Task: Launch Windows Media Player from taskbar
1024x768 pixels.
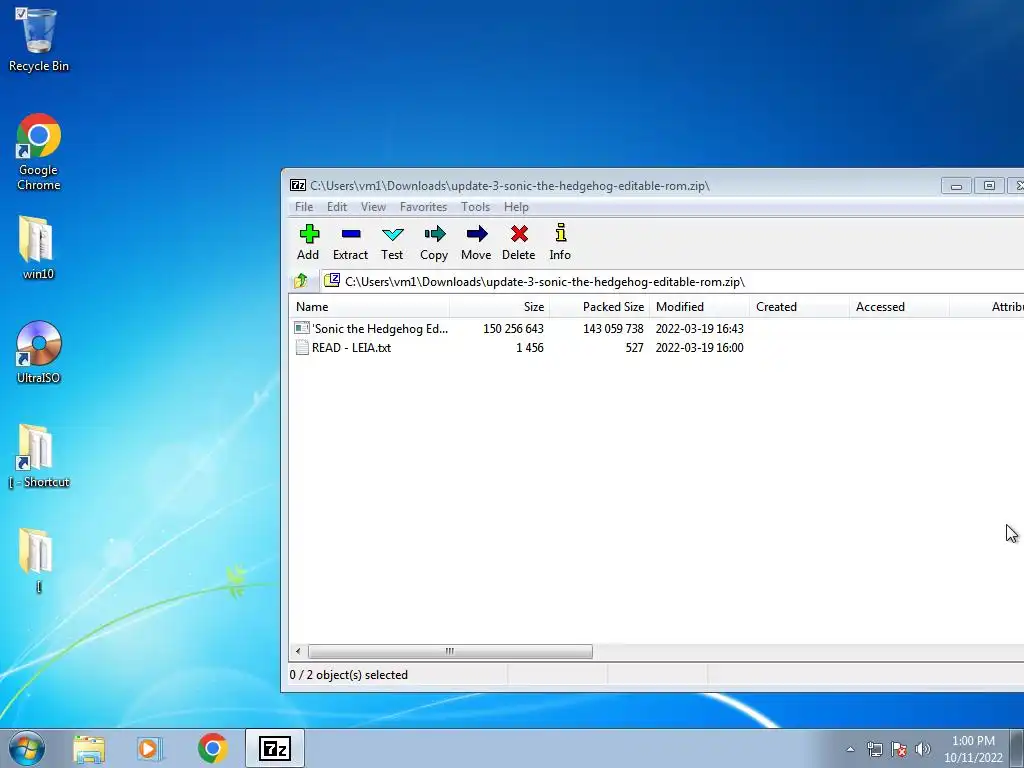Action: point(149,749)
